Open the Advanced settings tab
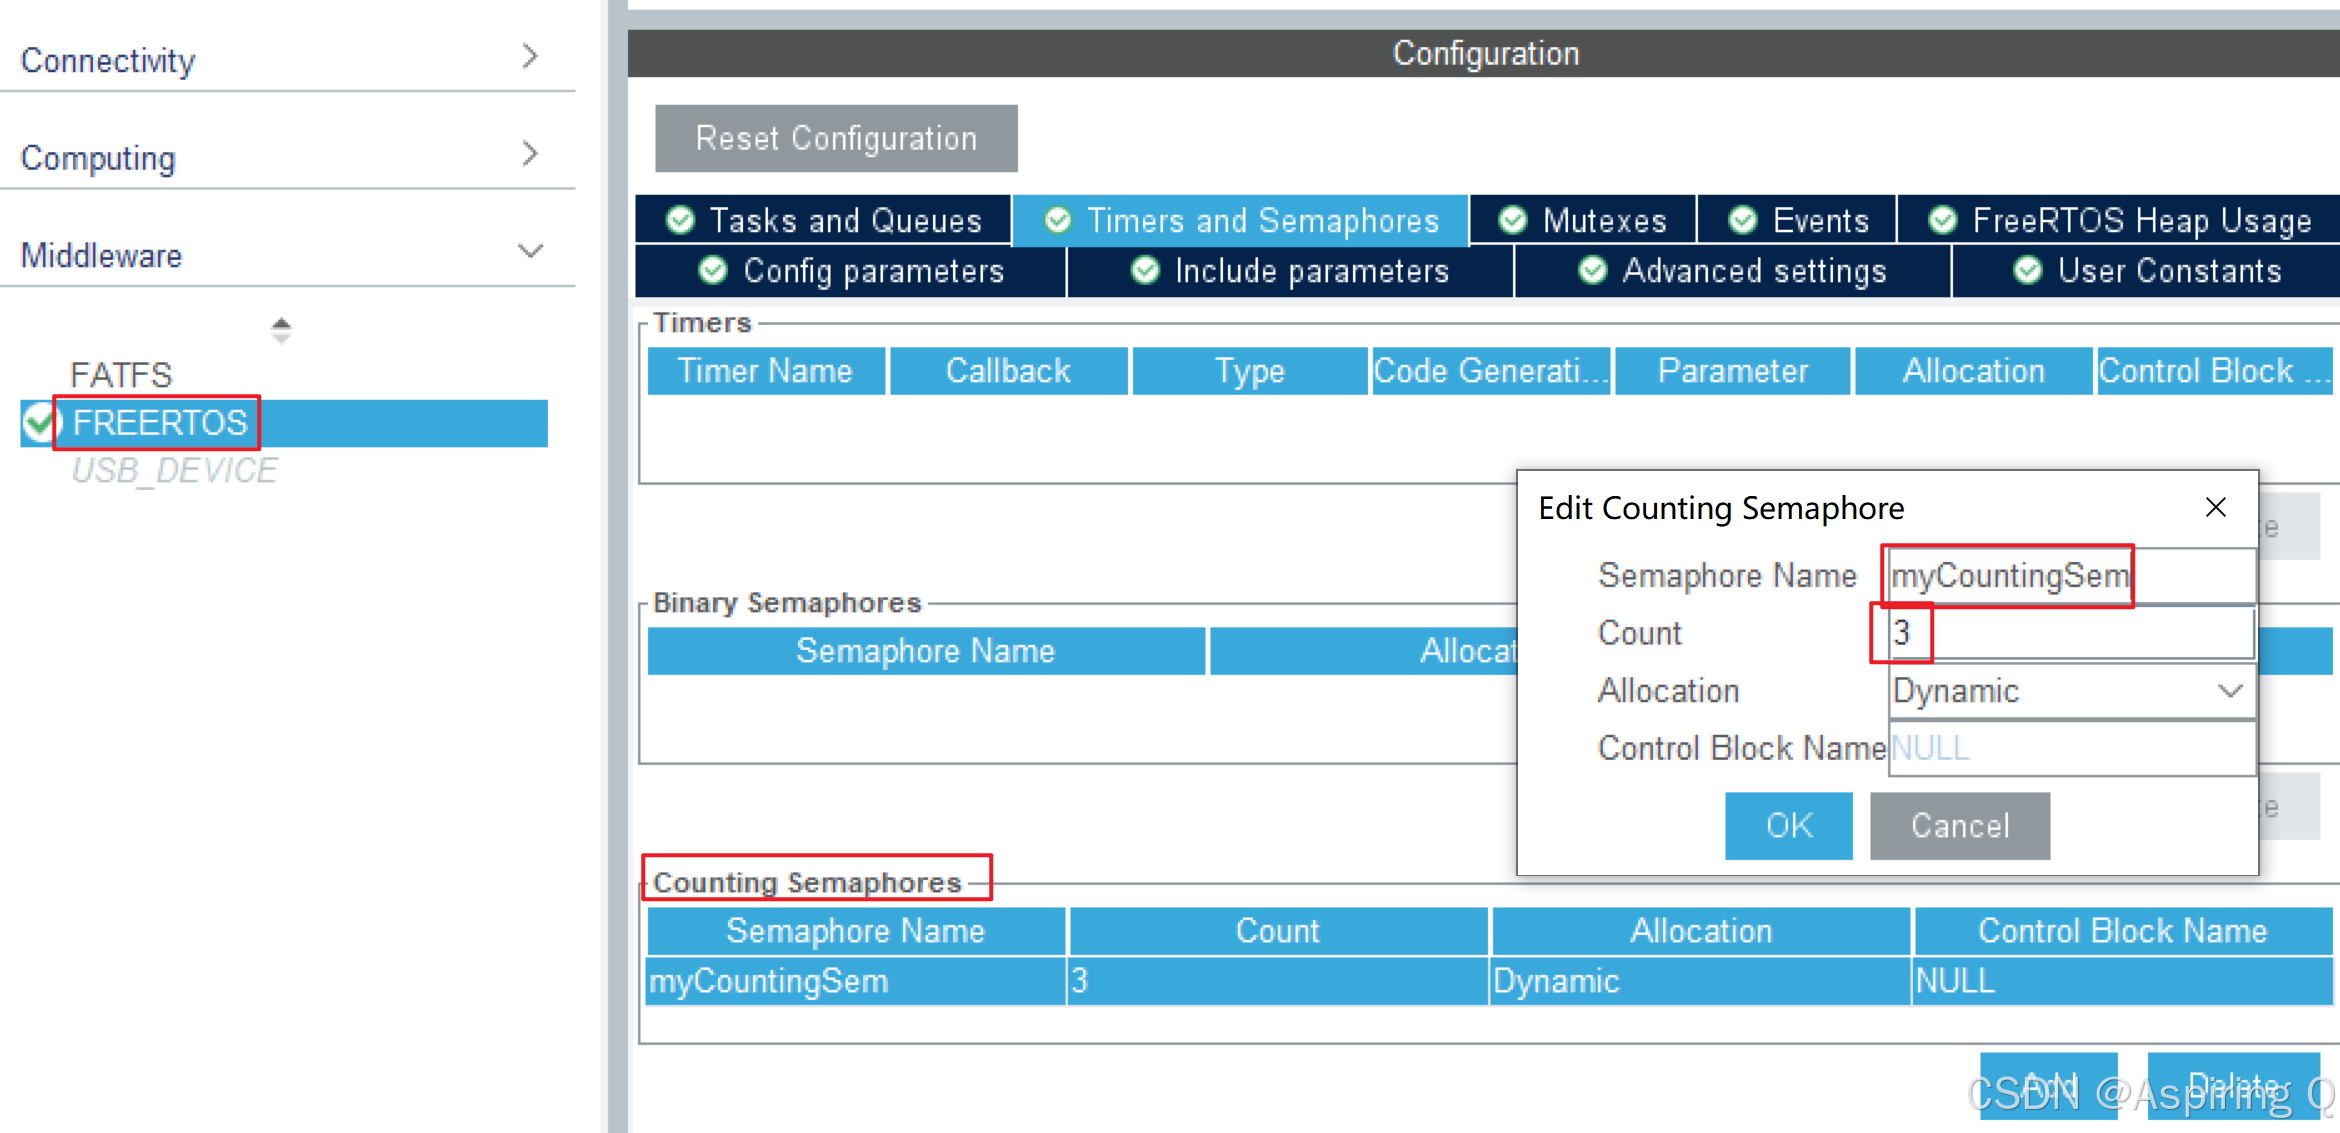The height and width of the screenshot is (1133, 2340). point(1733,271)
